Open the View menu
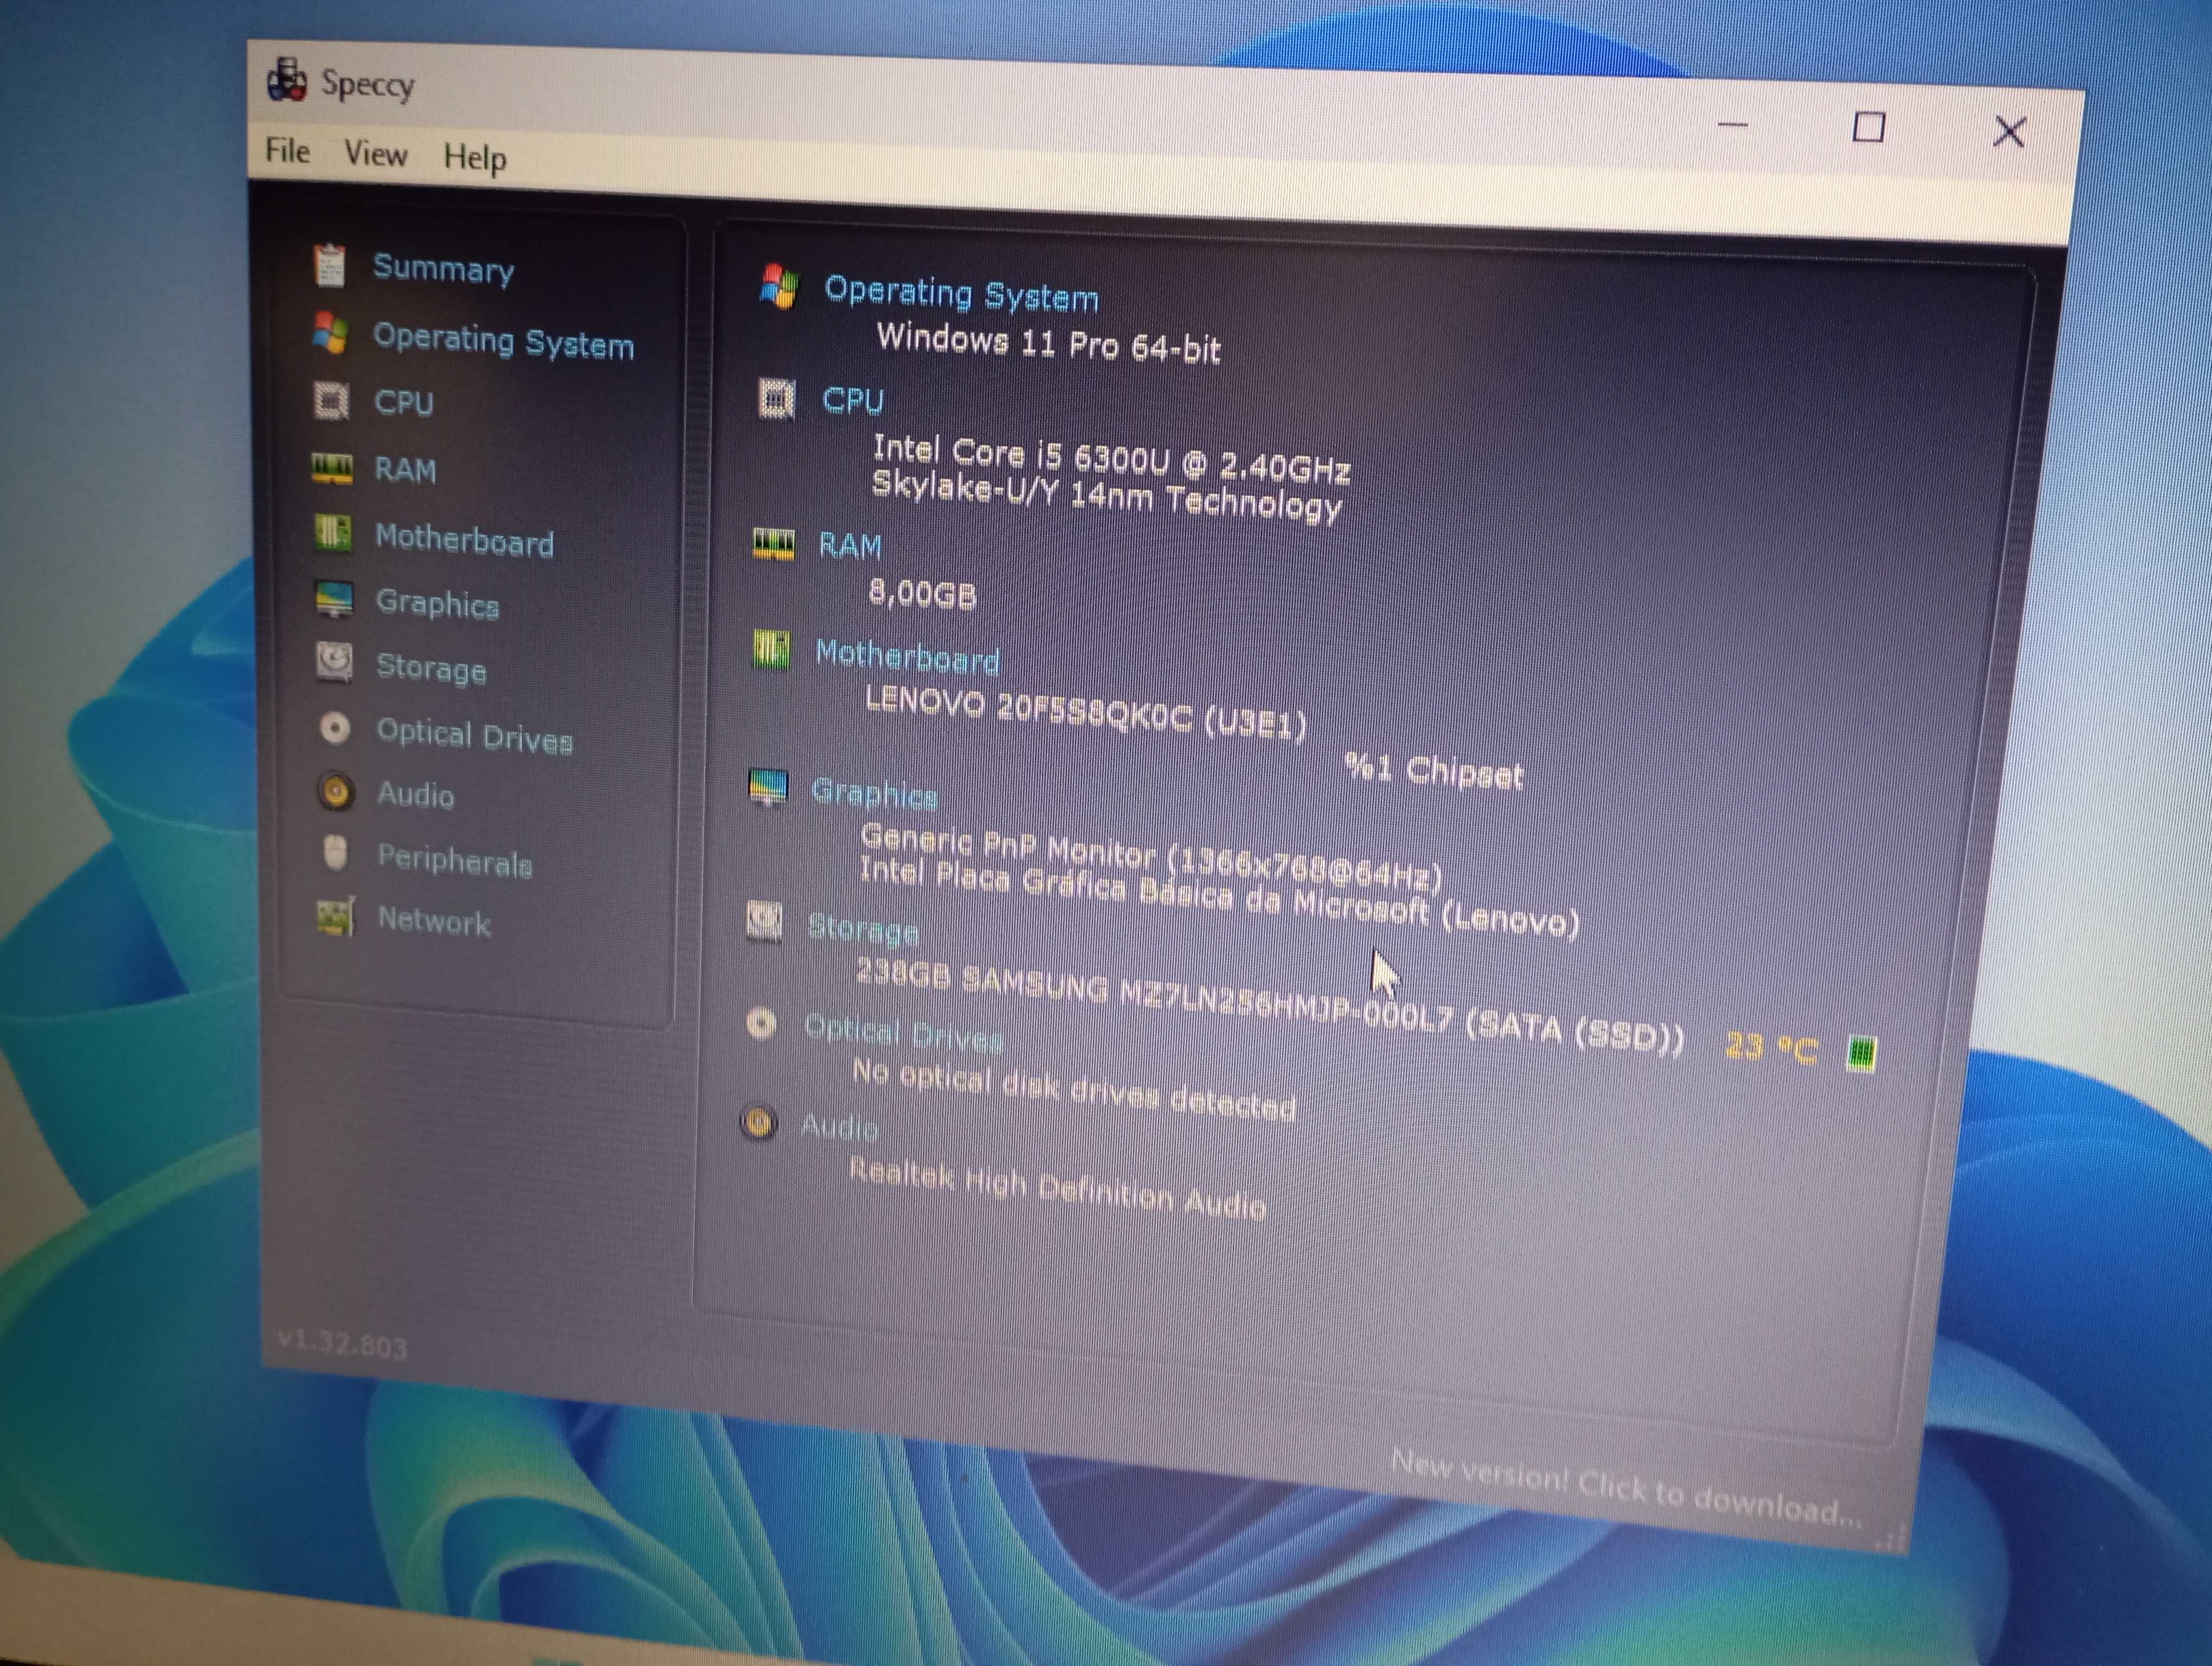This screenshot has height=1666, width=2212. pos(375,154)
